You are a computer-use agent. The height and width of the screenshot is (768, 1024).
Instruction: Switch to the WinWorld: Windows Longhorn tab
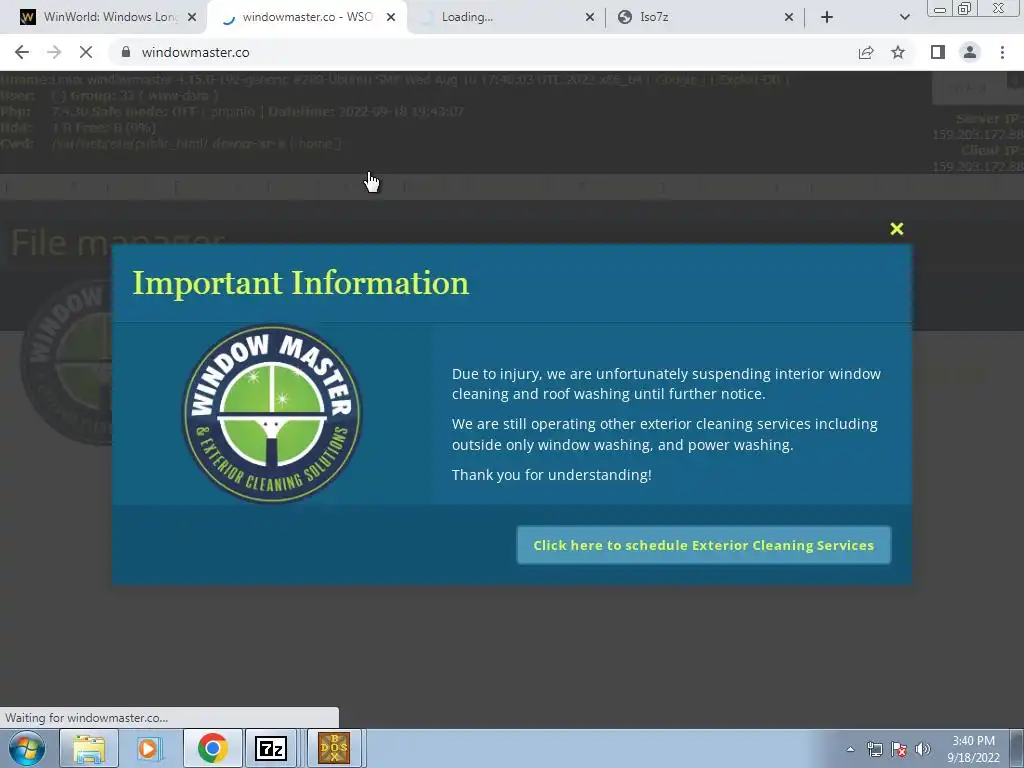tap(110, 17)
